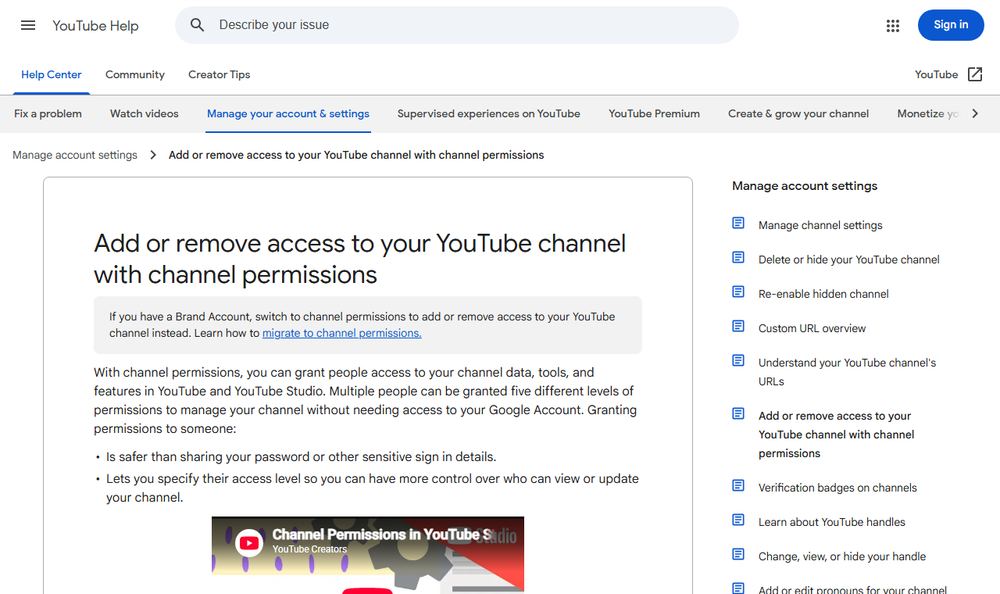The width and height of the screenshot is (1000, 594).
Task: Click the article's main title heading
Action: tap(360, 259)
